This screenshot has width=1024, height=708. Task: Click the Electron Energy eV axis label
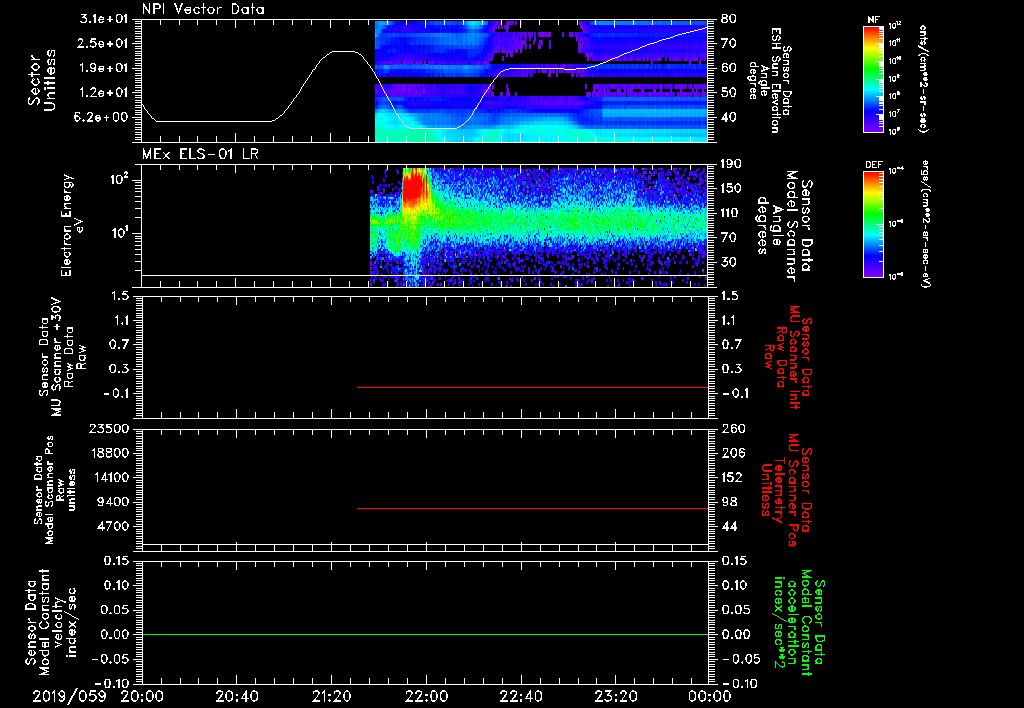73,225
